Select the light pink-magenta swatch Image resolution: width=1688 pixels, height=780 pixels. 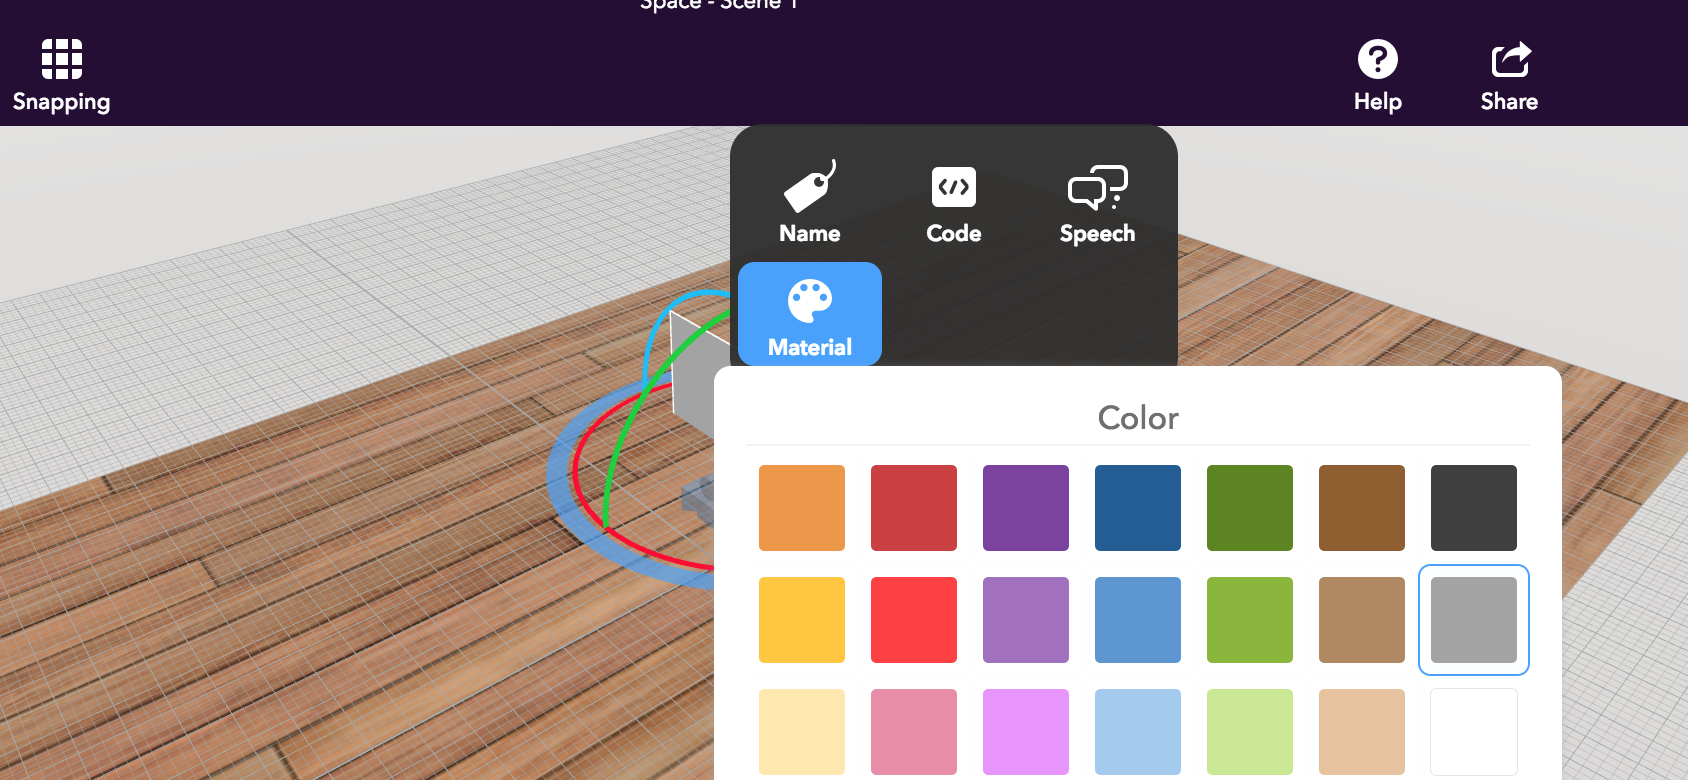tap(1026, 732)
